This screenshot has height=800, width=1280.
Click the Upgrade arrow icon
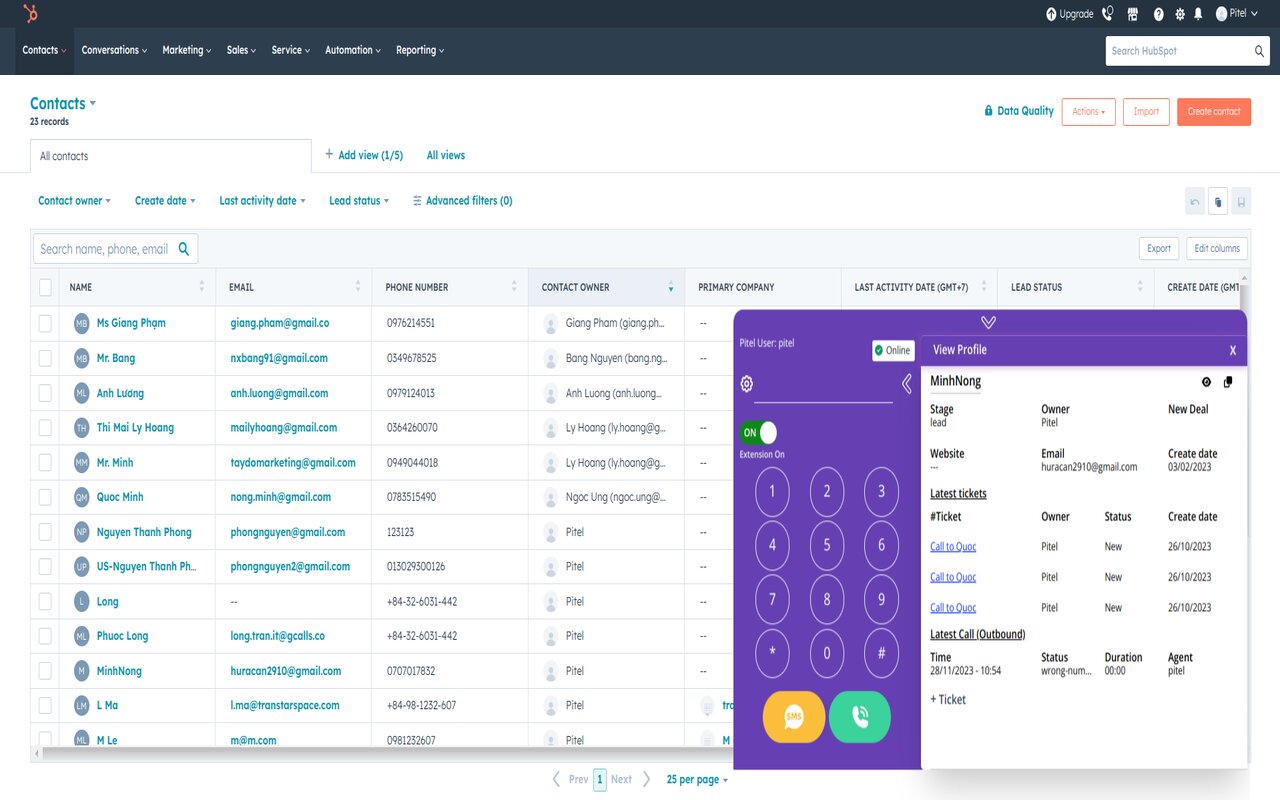[x=1051, y=14]
